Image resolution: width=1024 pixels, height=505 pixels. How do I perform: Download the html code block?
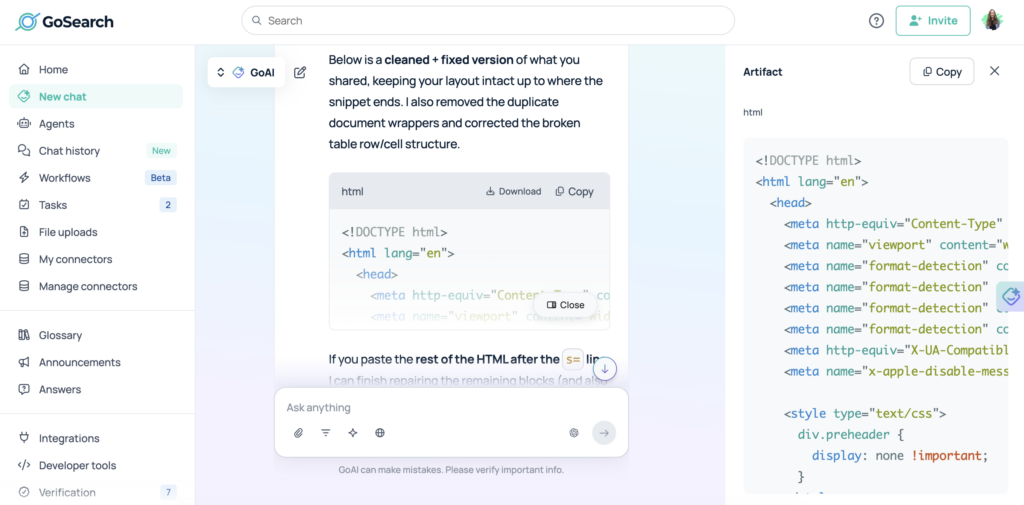click(x=513, y=191)
